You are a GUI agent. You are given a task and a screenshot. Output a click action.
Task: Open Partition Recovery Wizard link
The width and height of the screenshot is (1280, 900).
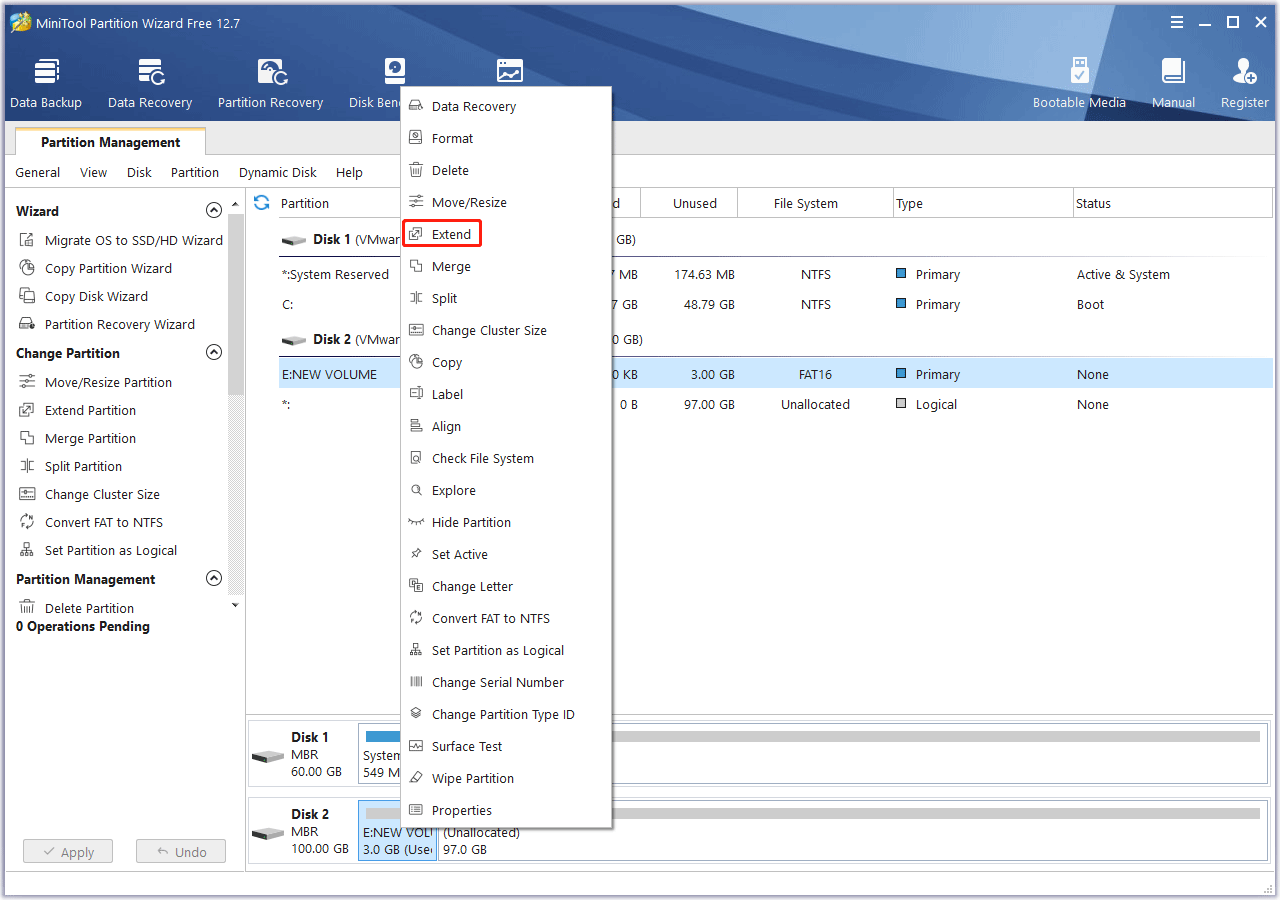click(120, 324)
